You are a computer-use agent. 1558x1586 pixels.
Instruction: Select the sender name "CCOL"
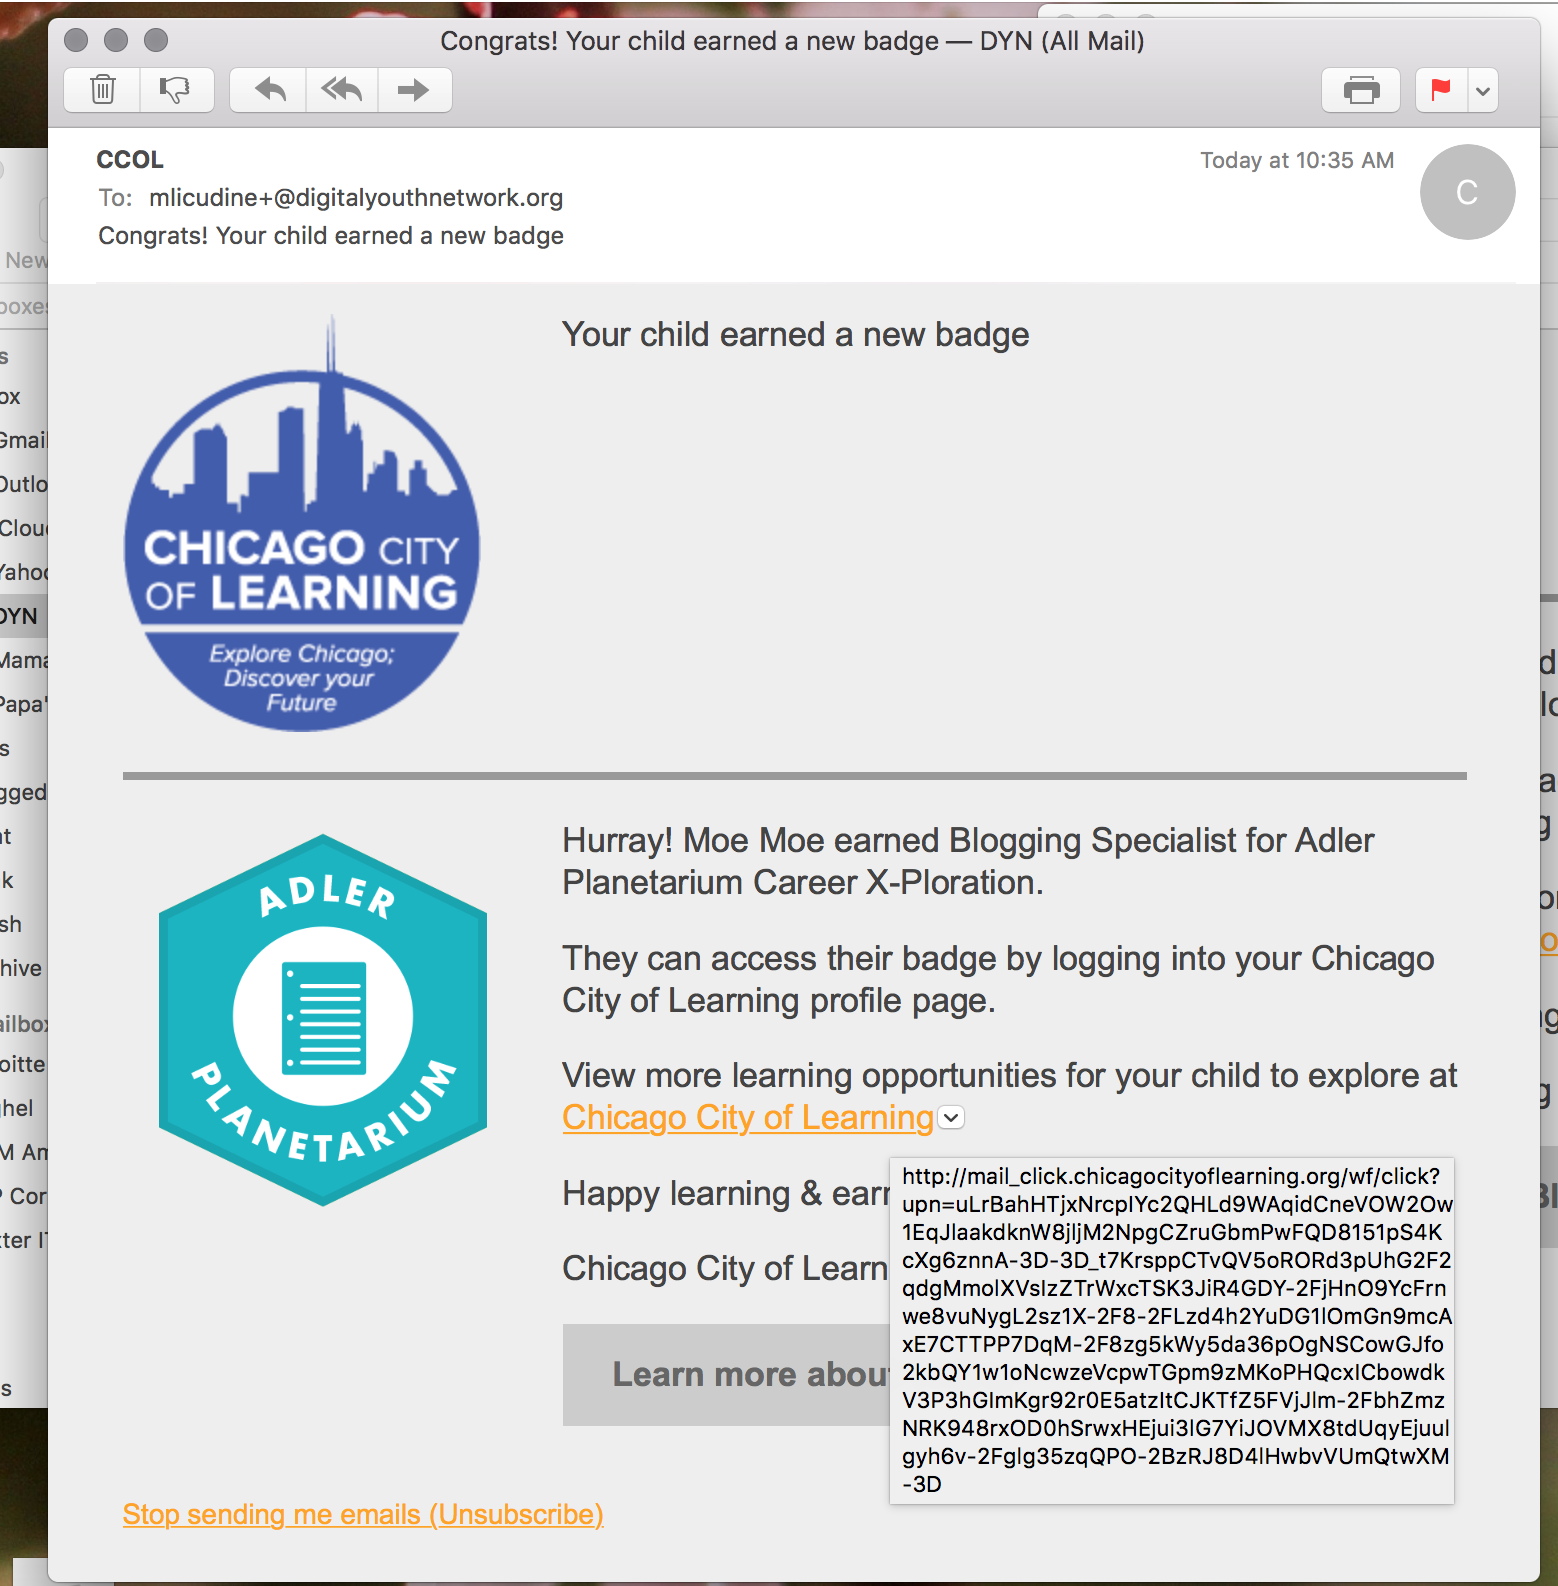130,160
